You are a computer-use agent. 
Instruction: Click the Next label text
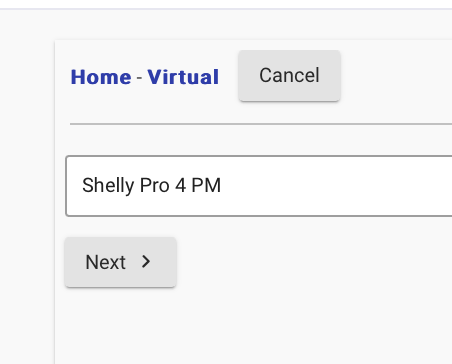tap(105, 262)
